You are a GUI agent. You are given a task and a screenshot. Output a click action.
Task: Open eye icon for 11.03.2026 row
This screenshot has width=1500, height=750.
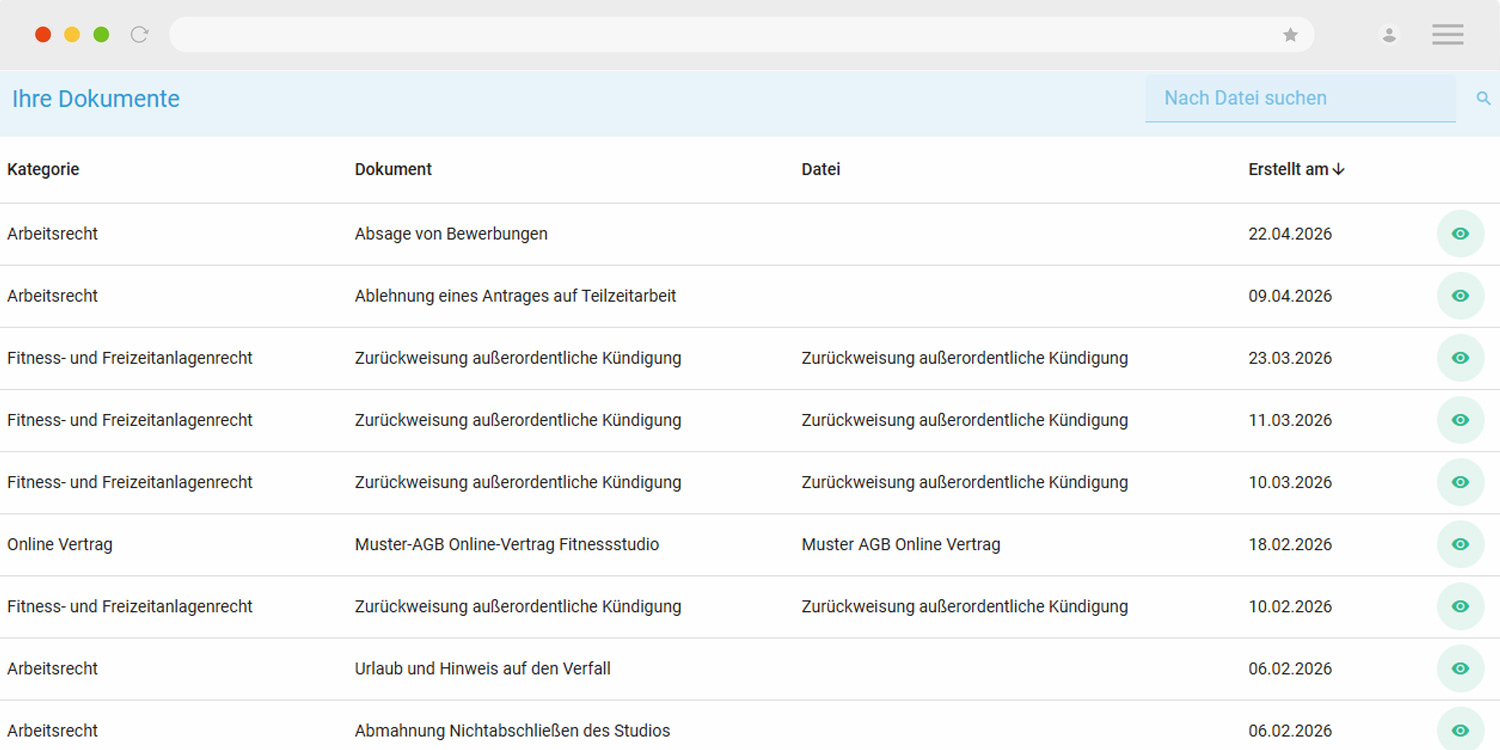1460,420
